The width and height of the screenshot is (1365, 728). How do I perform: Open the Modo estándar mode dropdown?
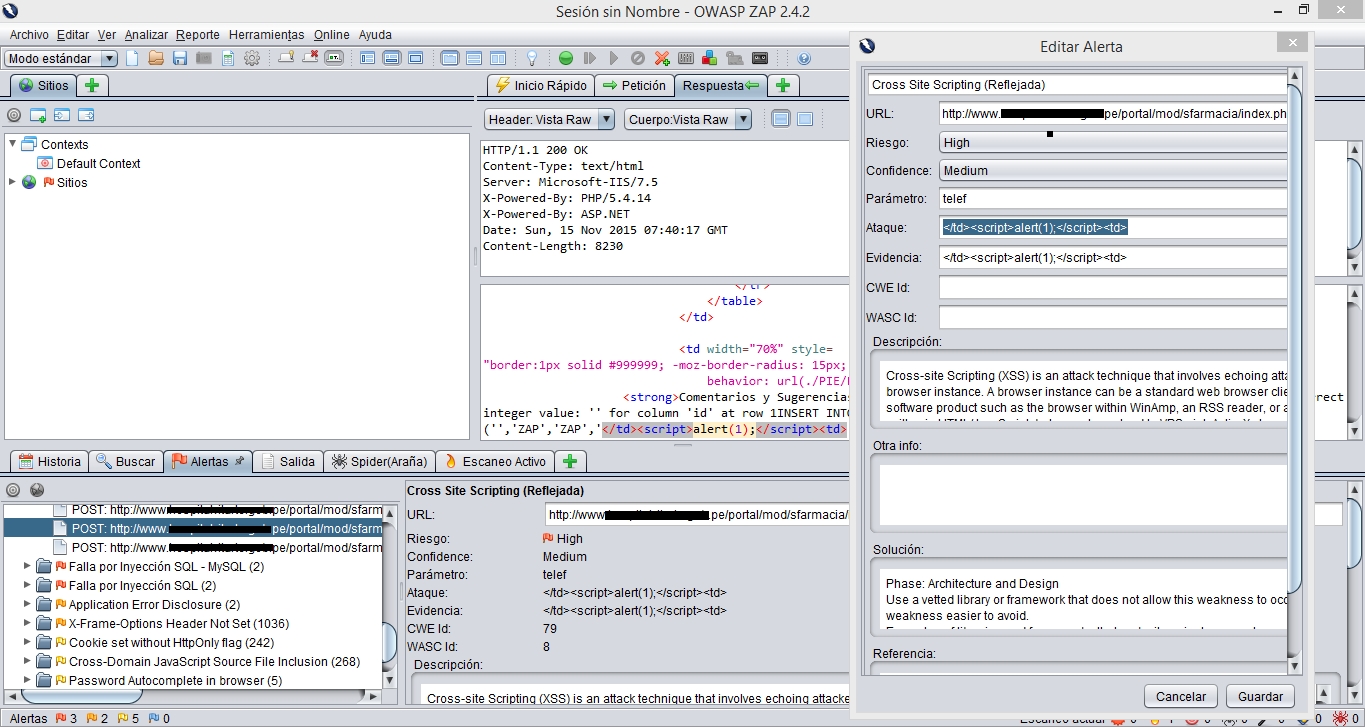pyautogui.click(x=61, y=59)
